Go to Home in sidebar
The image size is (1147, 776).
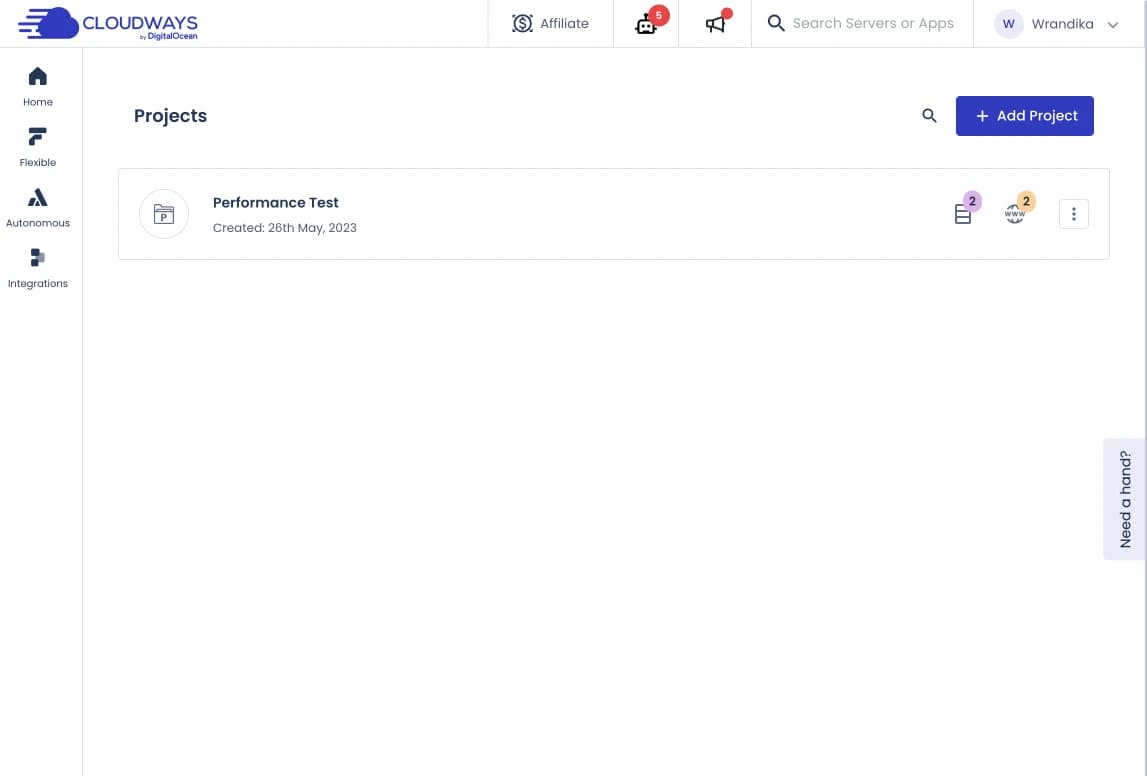point(38,86)
